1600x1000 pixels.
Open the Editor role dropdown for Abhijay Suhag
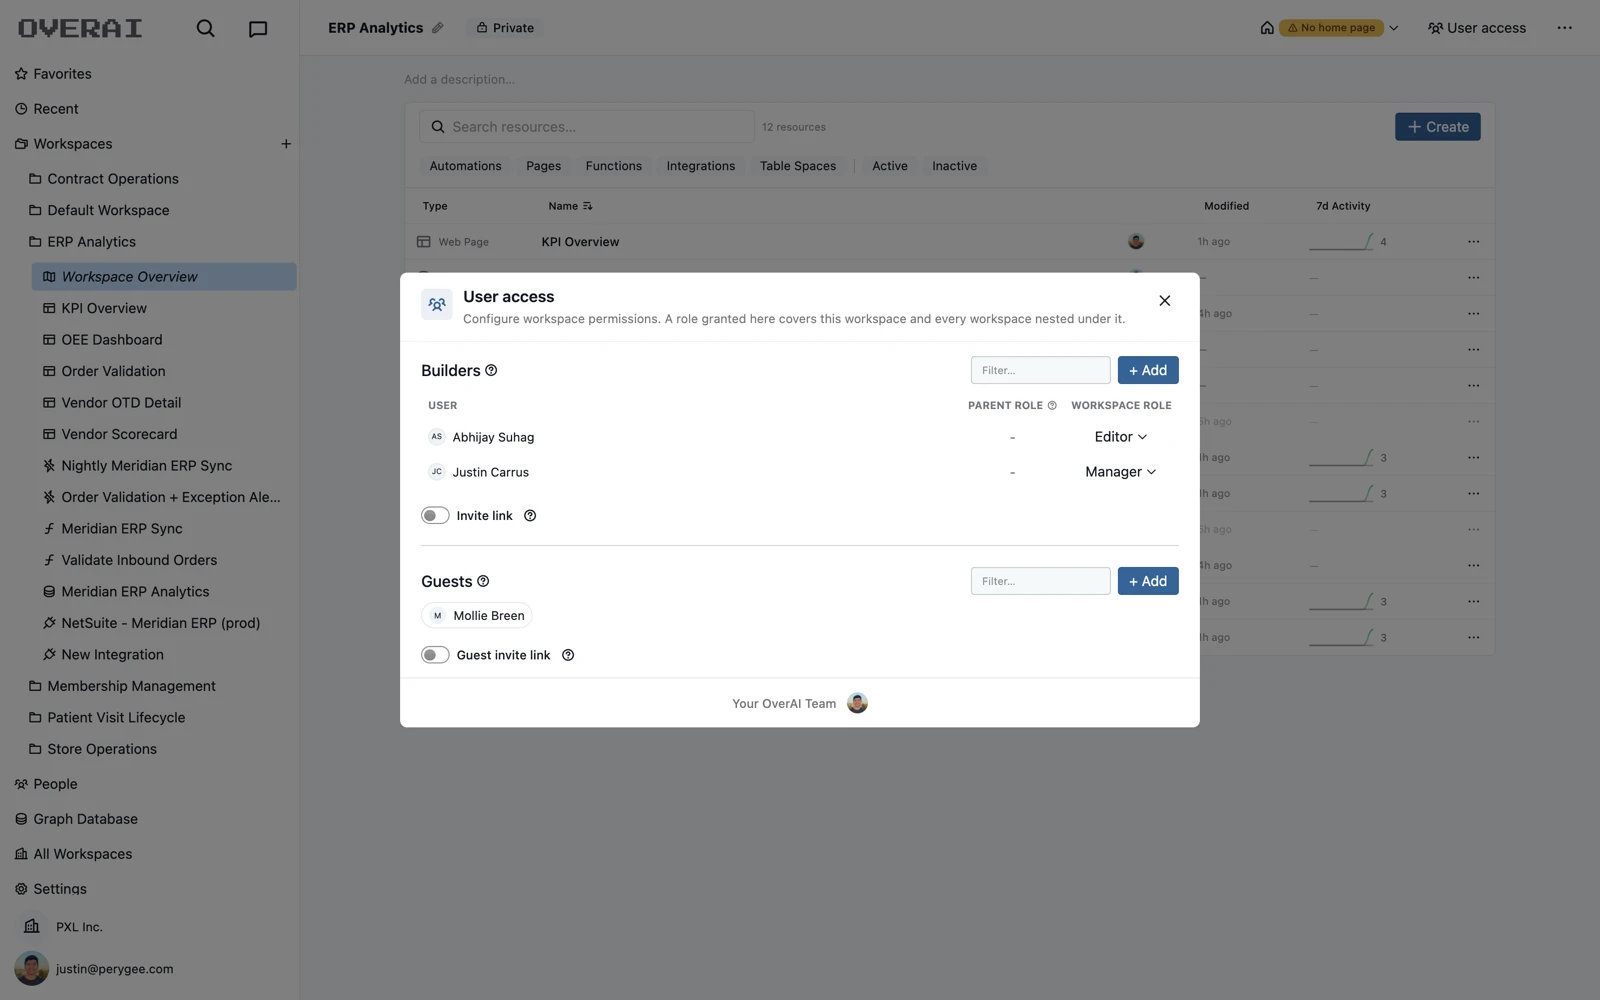1121,437
